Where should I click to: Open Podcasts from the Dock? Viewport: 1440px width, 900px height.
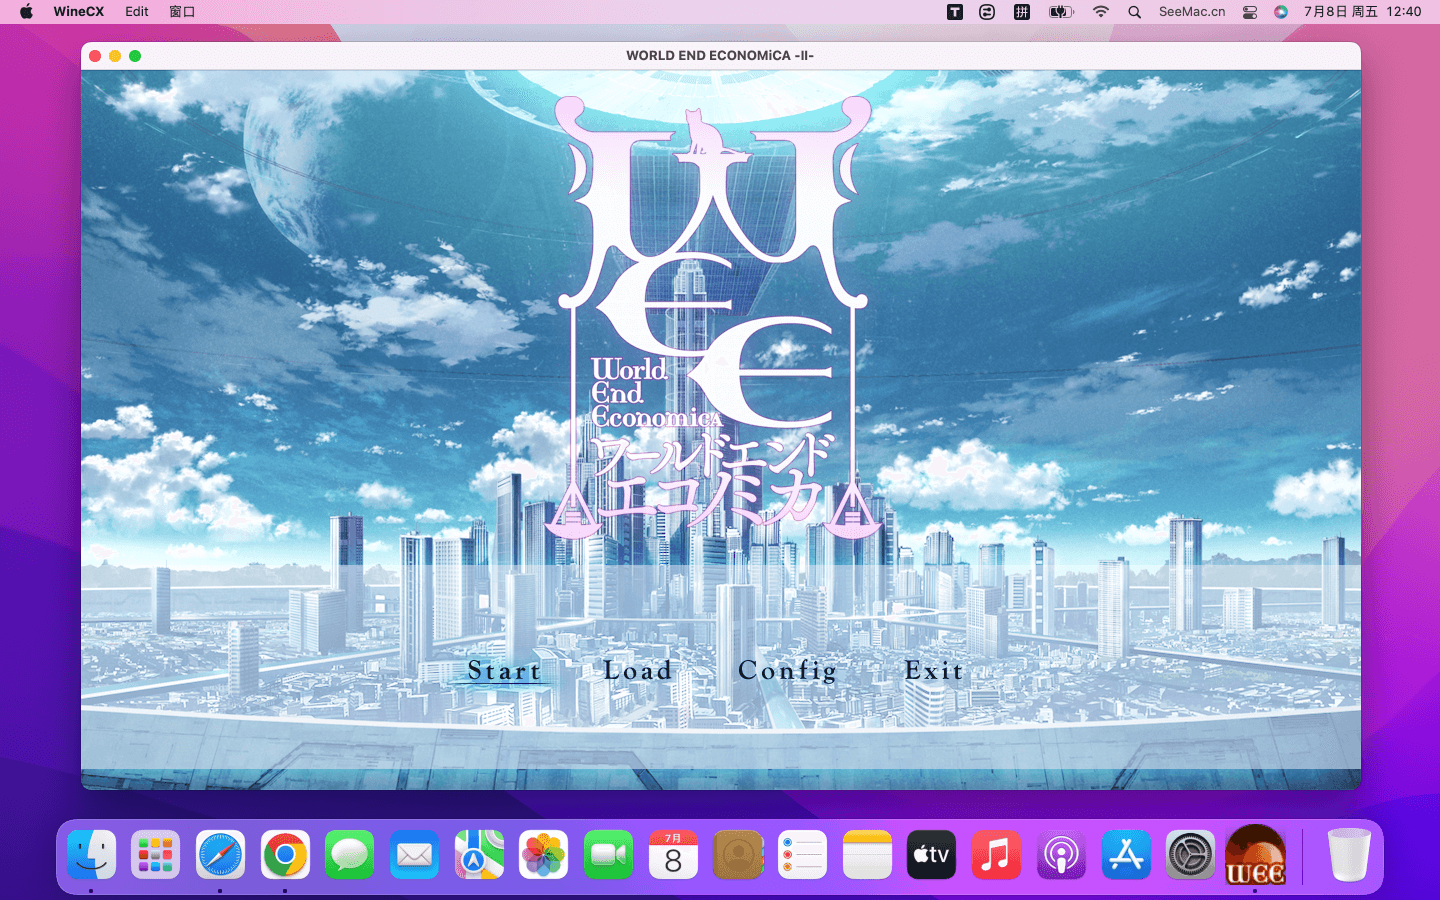(1061, 855)
